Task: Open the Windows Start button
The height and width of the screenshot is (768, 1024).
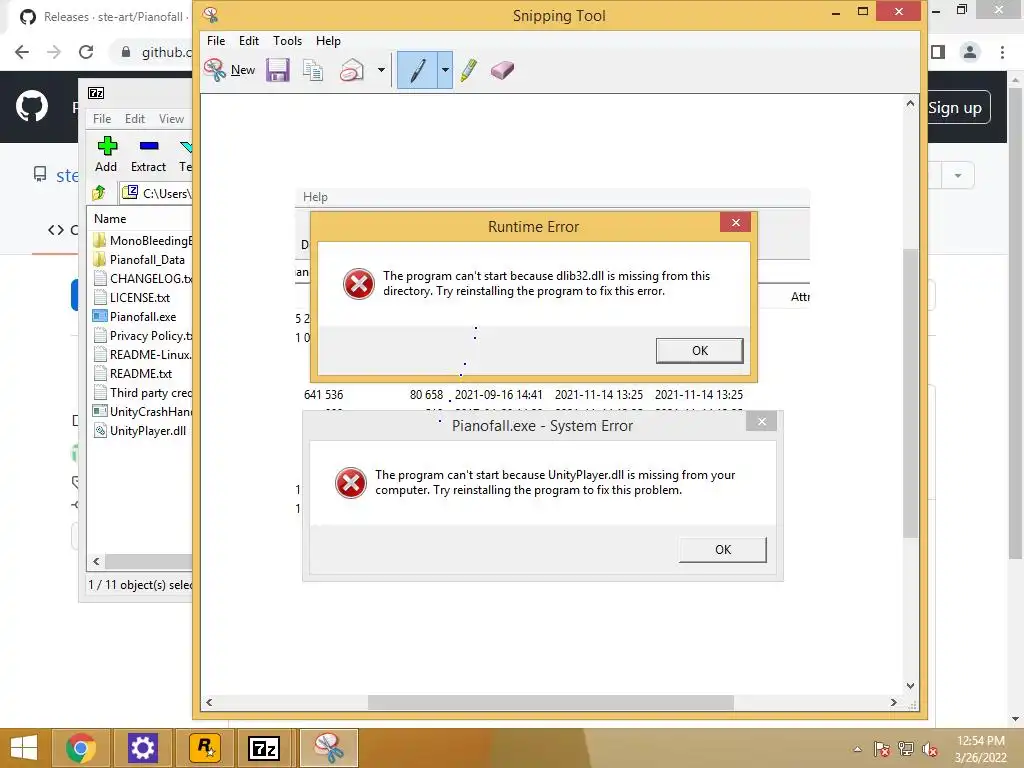Action: (24, 748)
